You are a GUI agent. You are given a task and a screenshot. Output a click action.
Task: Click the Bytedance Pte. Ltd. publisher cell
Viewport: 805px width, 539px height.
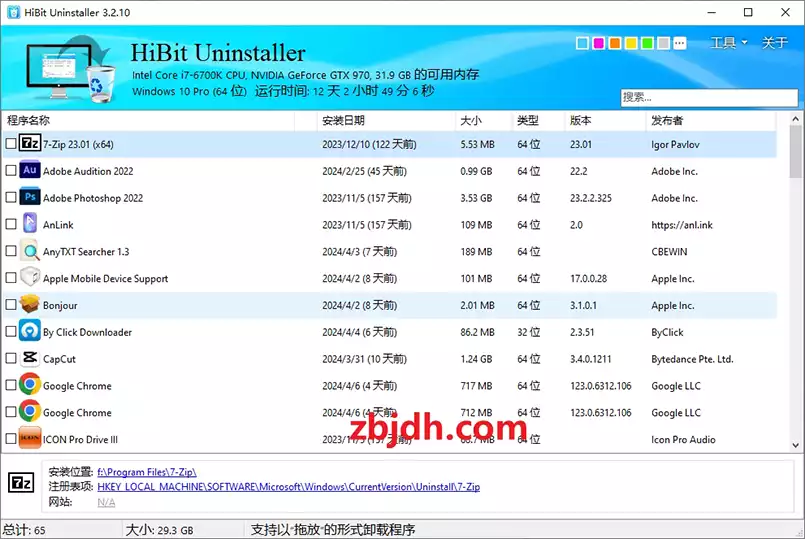[692, 359]
